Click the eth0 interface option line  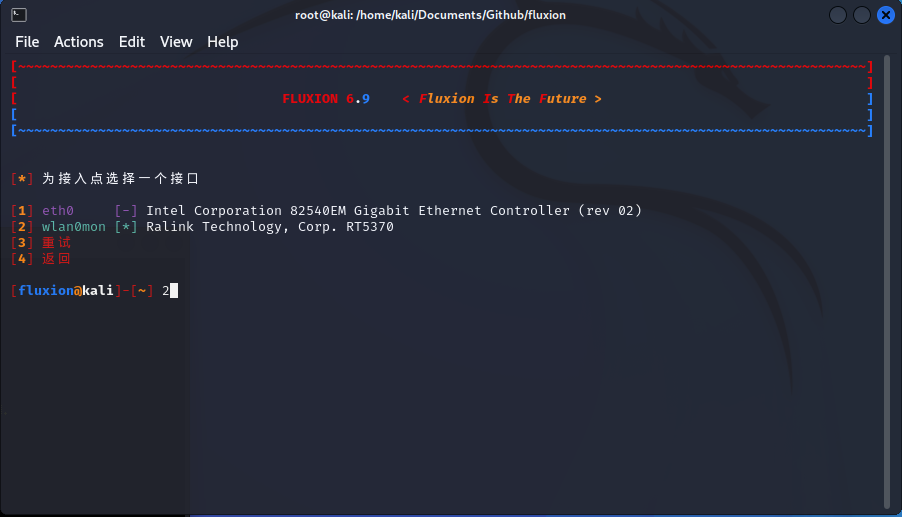click(326, 210)
